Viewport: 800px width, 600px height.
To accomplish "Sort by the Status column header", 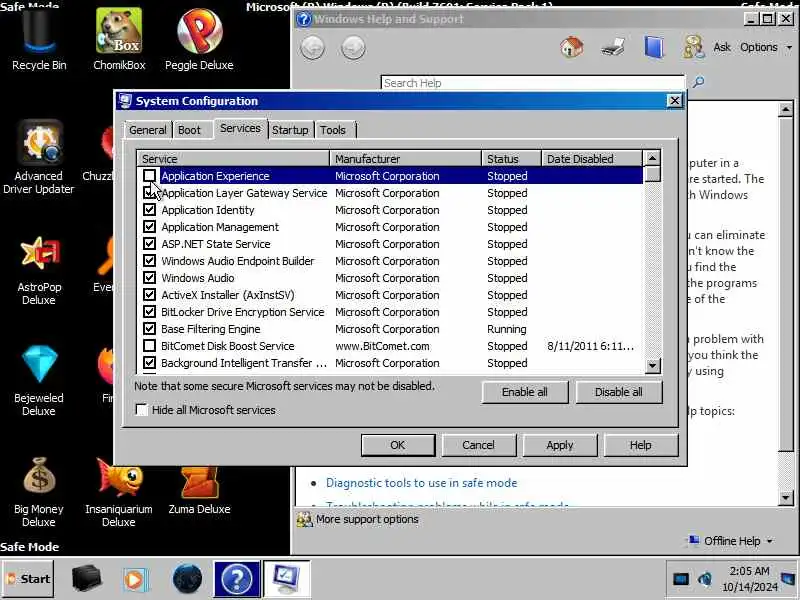I will [x=511, y=159].
